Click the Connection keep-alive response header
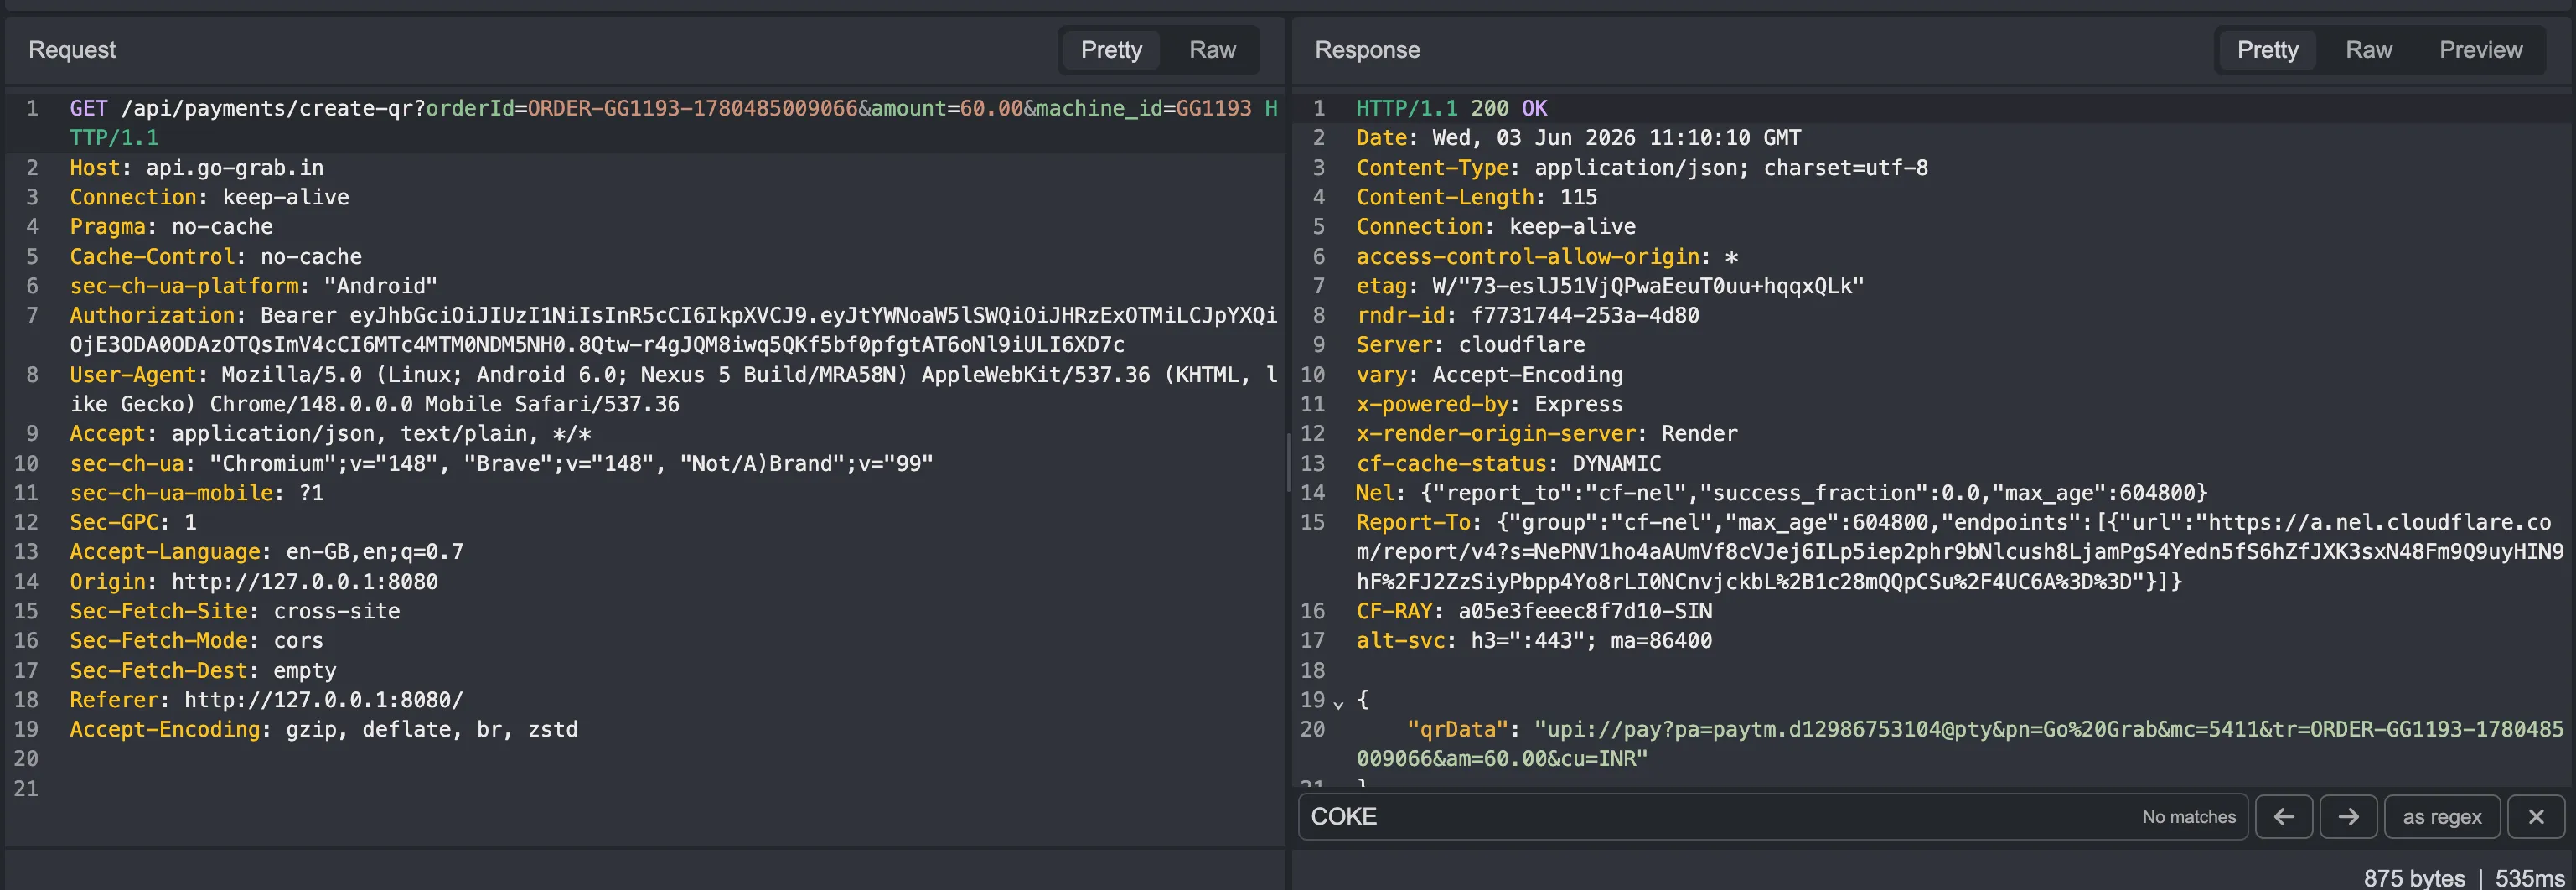 [1496, 227]
